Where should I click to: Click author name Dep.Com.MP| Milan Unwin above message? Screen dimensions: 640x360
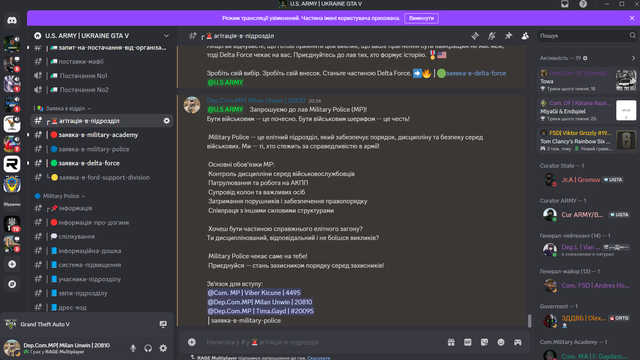[x=256, y=100]
